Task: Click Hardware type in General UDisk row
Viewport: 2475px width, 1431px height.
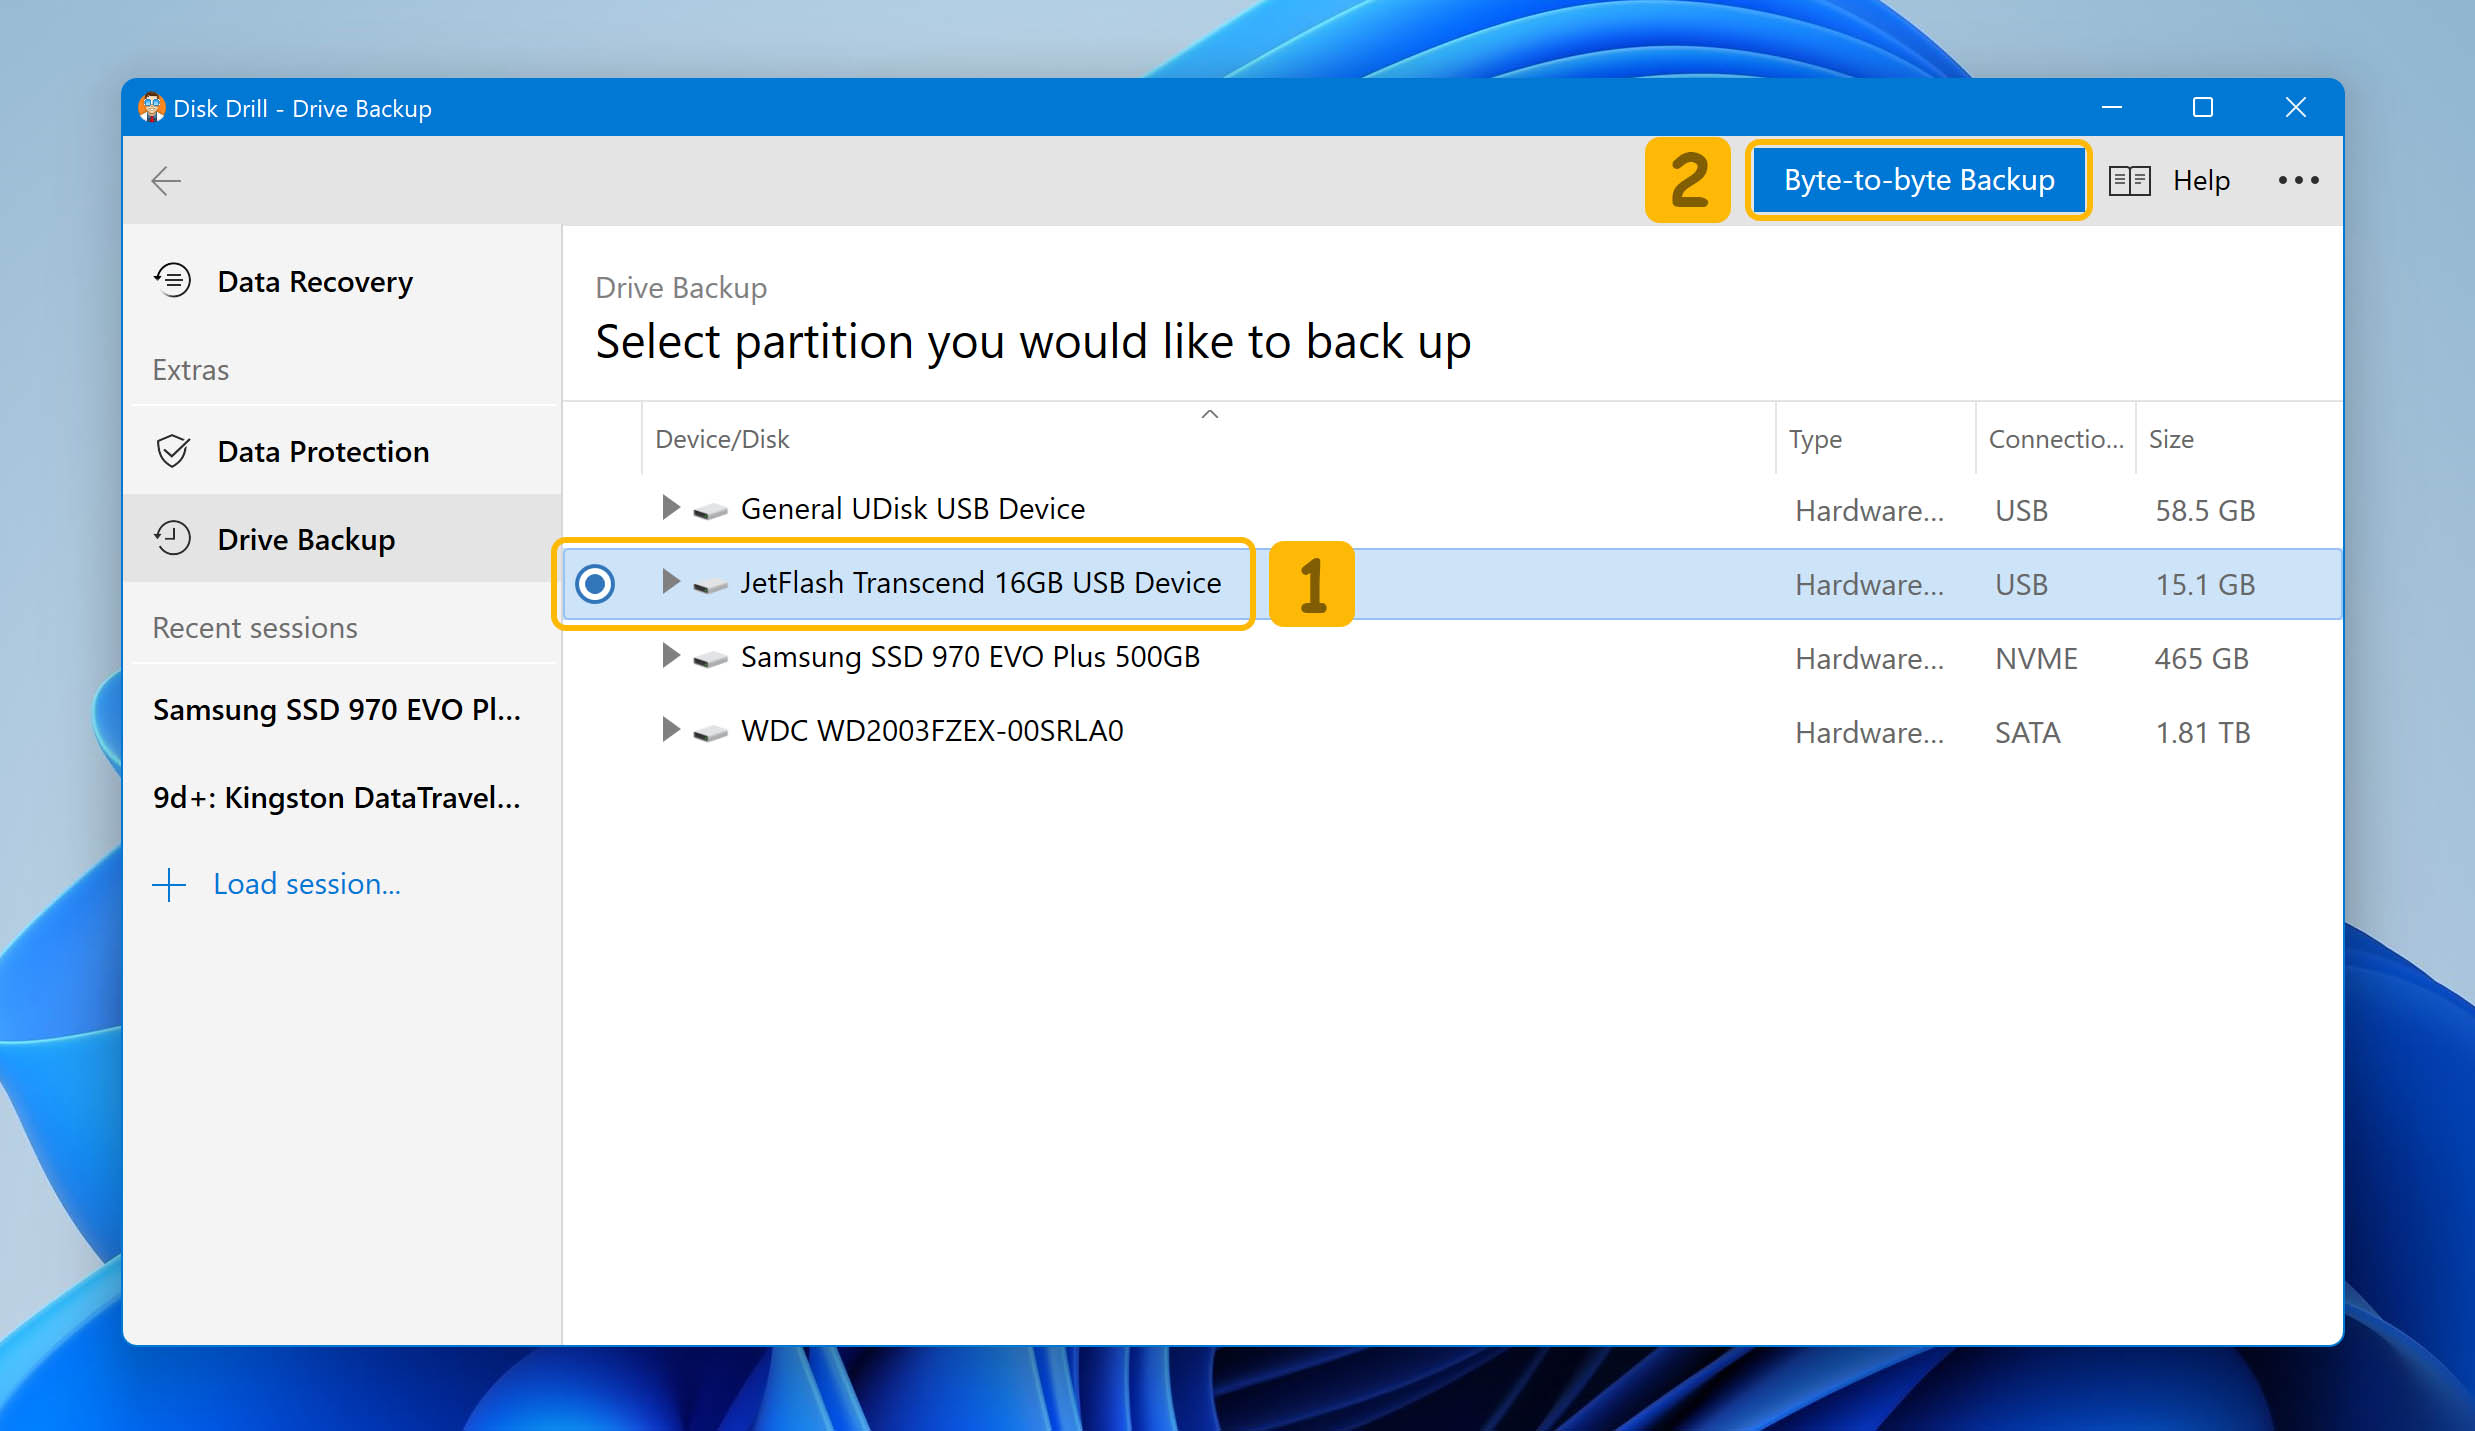Action: pyautogui.click(x=1869, y=511)
